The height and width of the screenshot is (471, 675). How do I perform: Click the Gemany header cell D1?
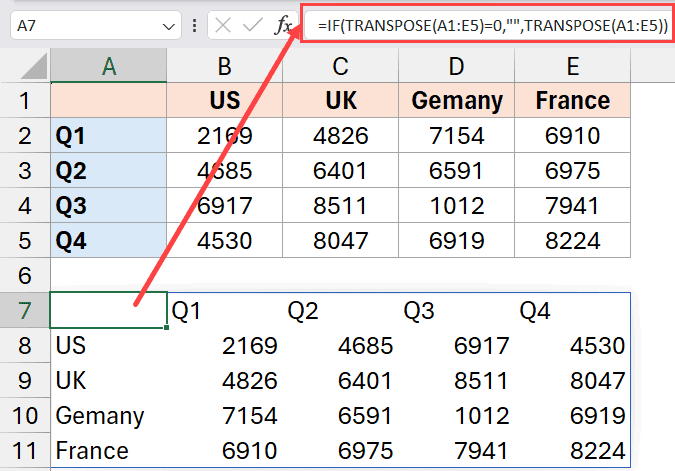(457, 100)
